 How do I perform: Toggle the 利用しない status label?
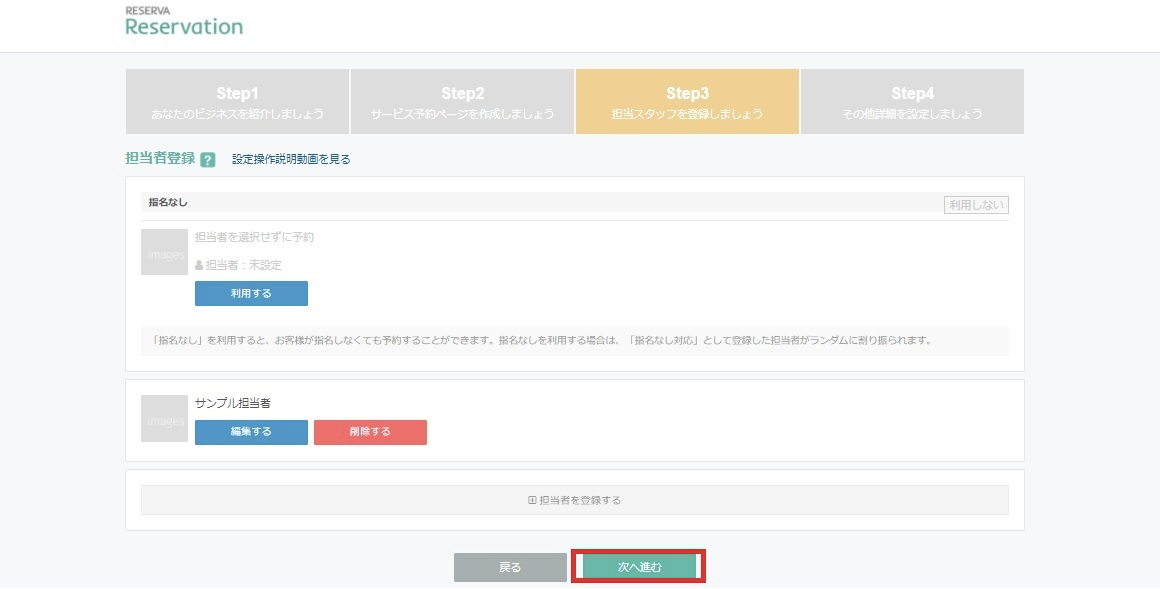pos(976,205)
